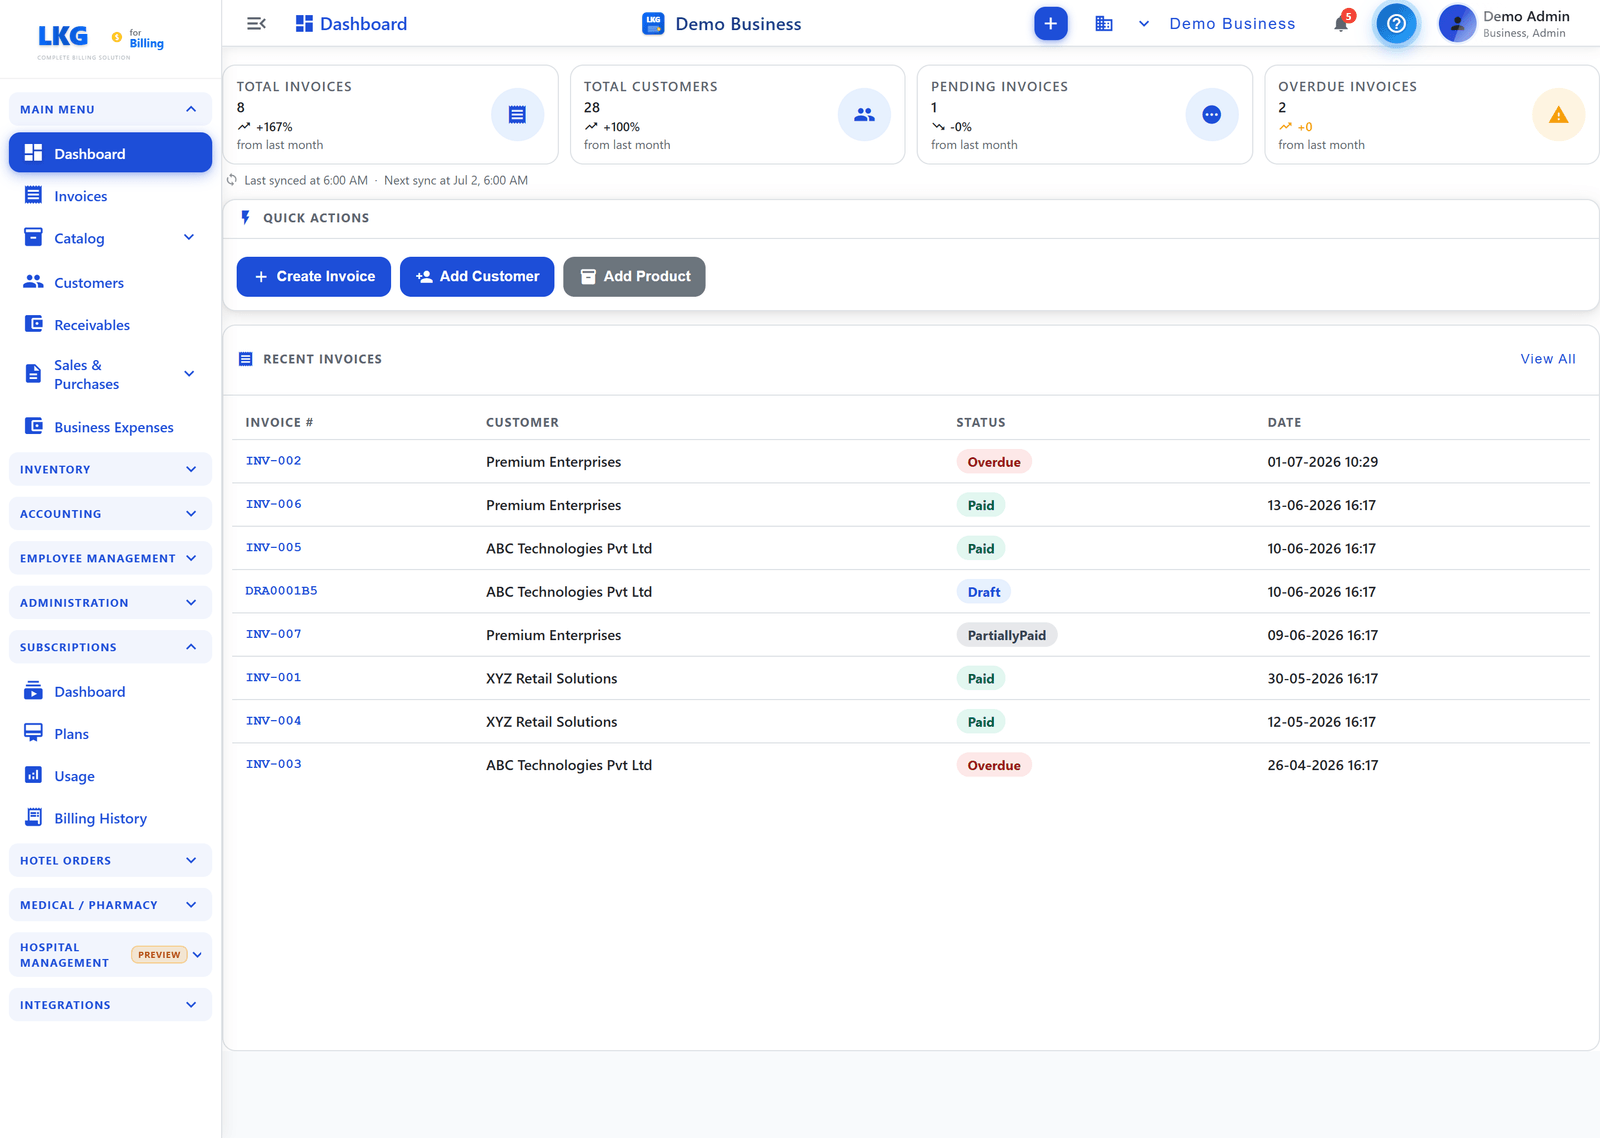Screen dimensions: 1600x1138
Task: Open notifications bell icon
Action: point(1341,24)
